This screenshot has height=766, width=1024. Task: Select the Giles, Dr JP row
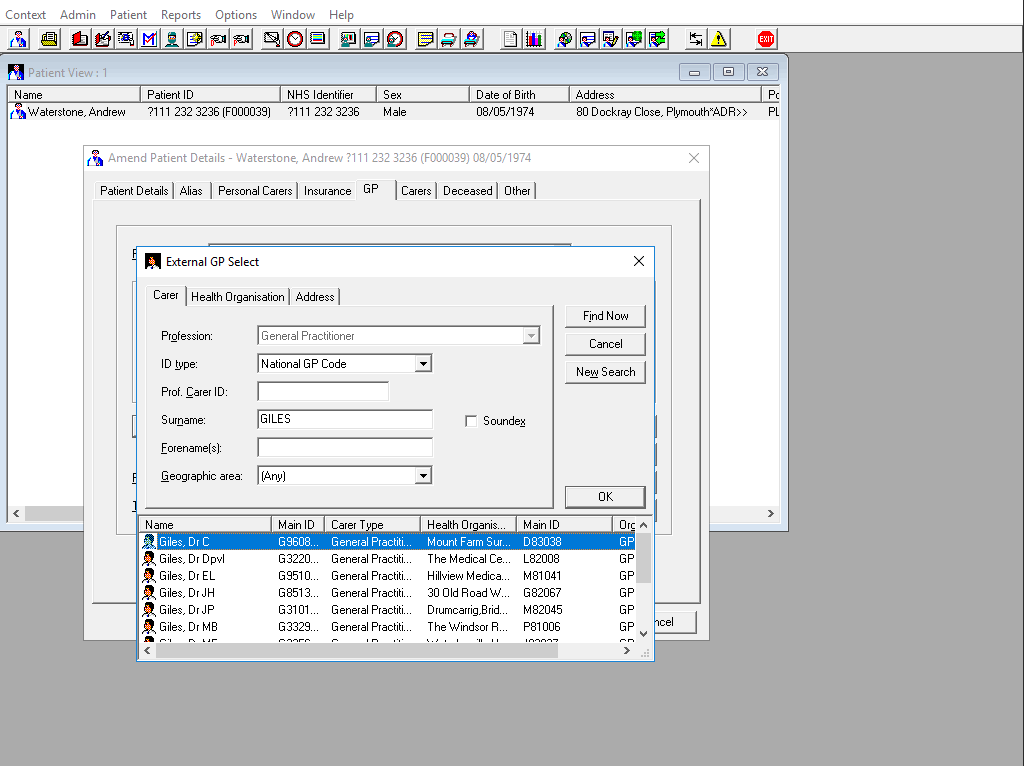388,610
